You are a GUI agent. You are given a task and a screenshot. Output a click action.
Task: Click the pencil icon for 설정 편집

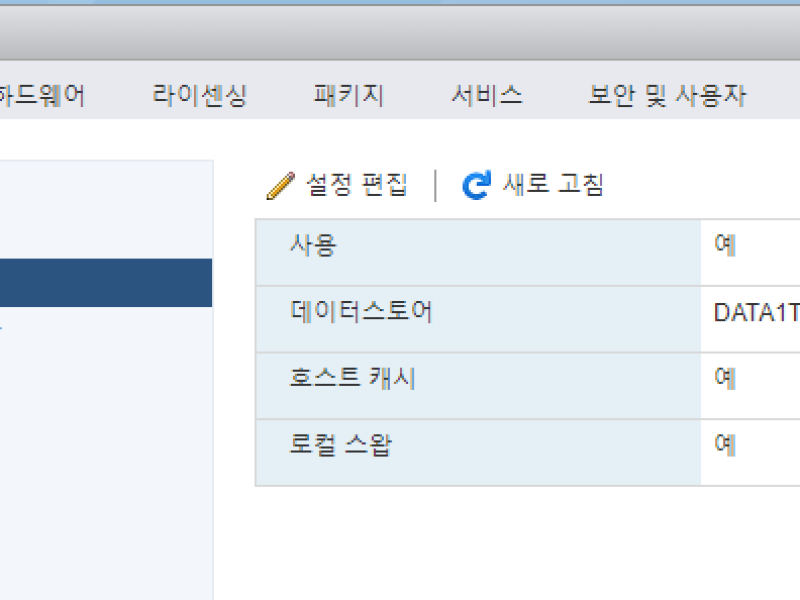(x=281, y=186)
